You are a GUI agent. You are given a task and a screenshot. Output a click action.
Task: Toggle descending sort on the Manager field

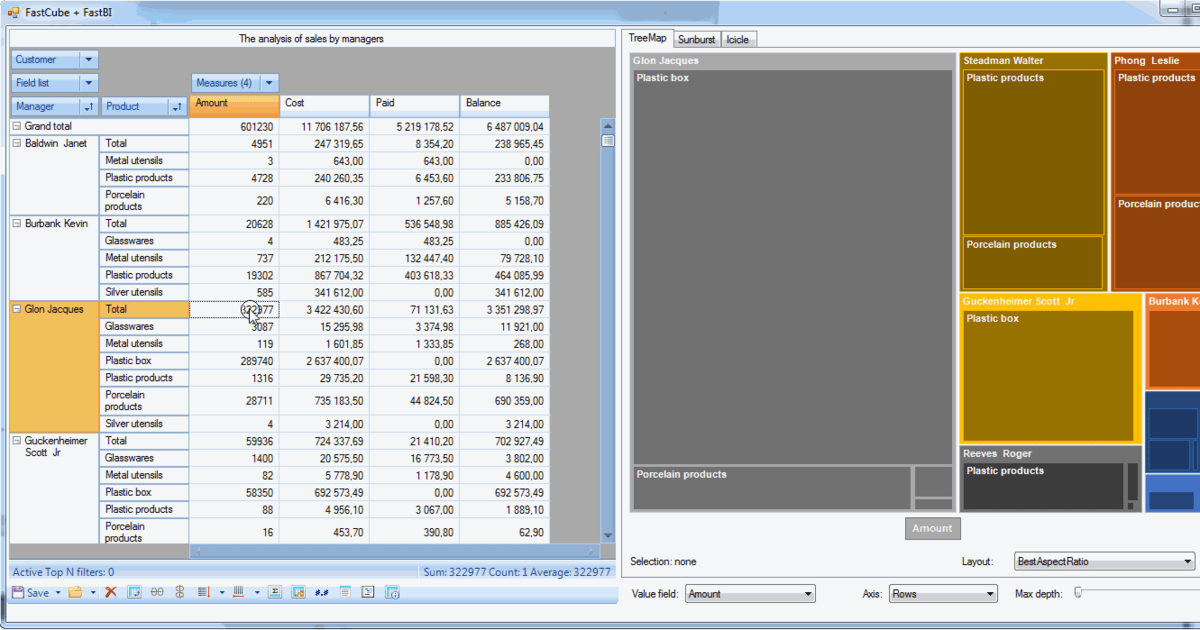(x=89, y=105)
